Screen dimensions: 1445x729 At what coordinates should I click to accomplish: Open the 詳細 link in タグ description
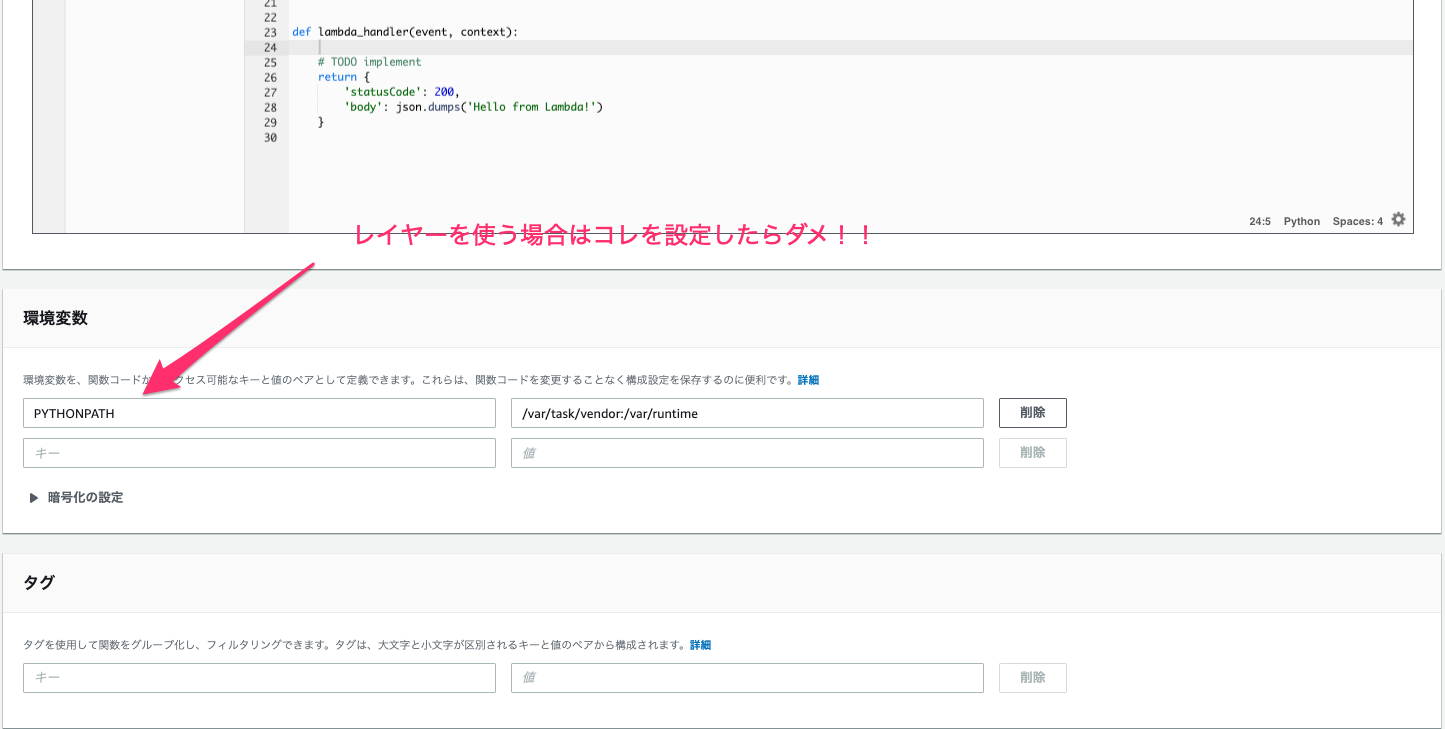700,645
